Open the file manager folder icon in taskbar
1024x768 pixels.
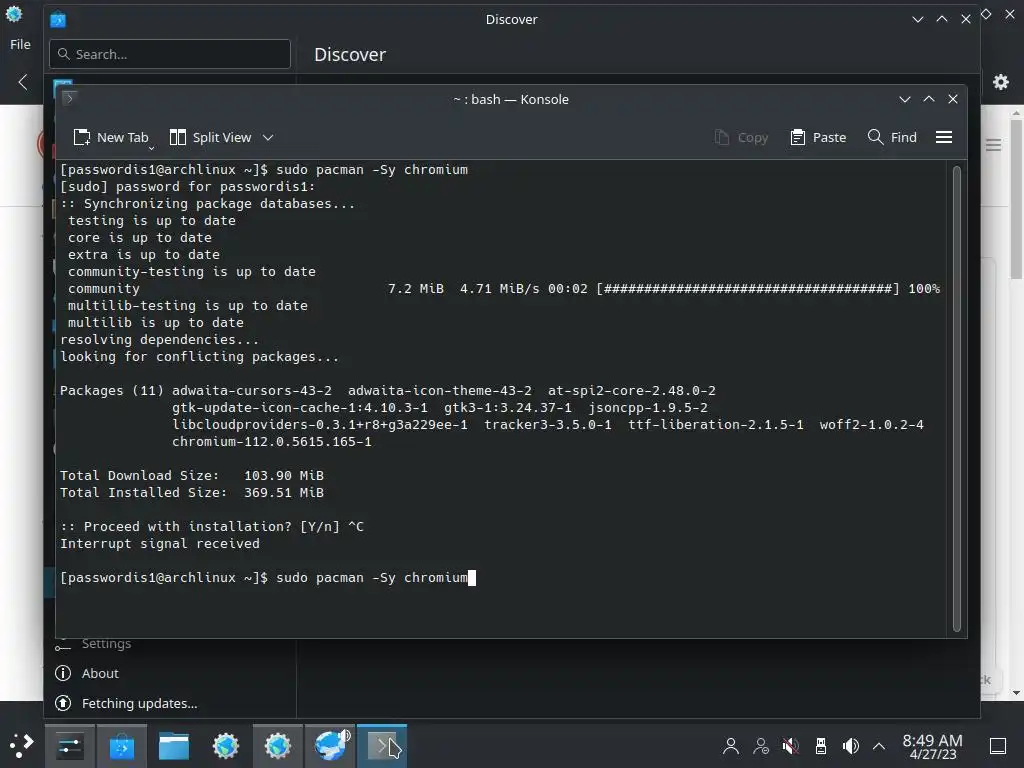coord(174,746)
